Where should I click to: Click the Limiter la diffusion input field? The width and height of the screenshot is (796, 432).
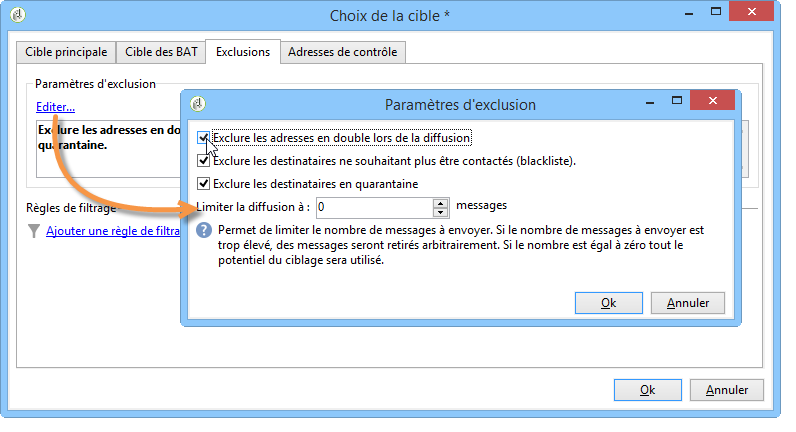(x=375, y=207)
